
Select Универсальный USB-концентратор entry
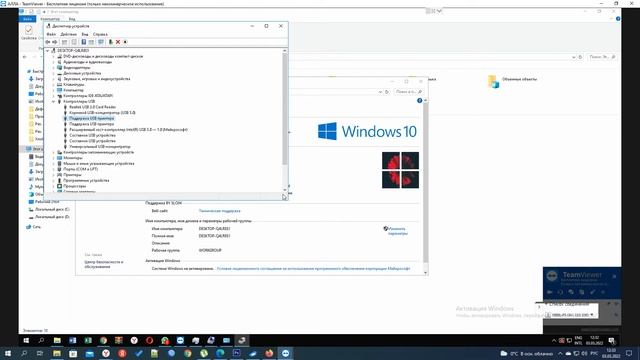click(x=100, y=147)
